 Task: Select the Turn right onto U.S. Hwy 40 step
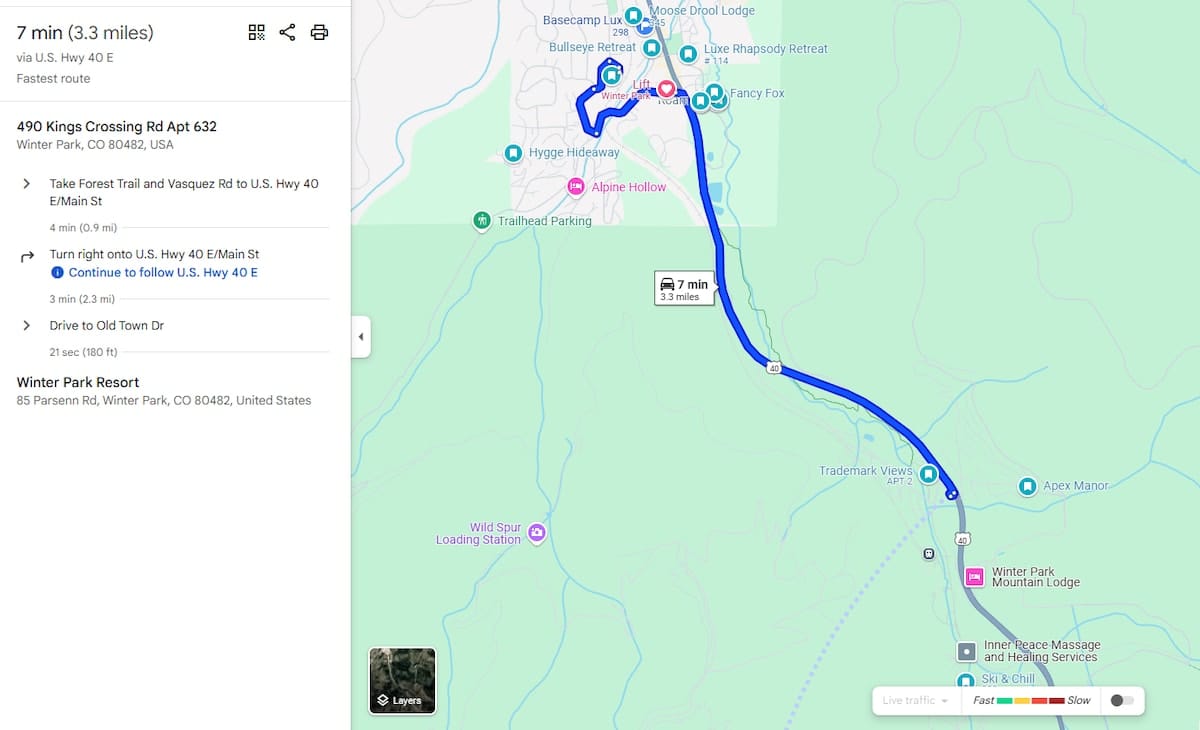(175, 263)
